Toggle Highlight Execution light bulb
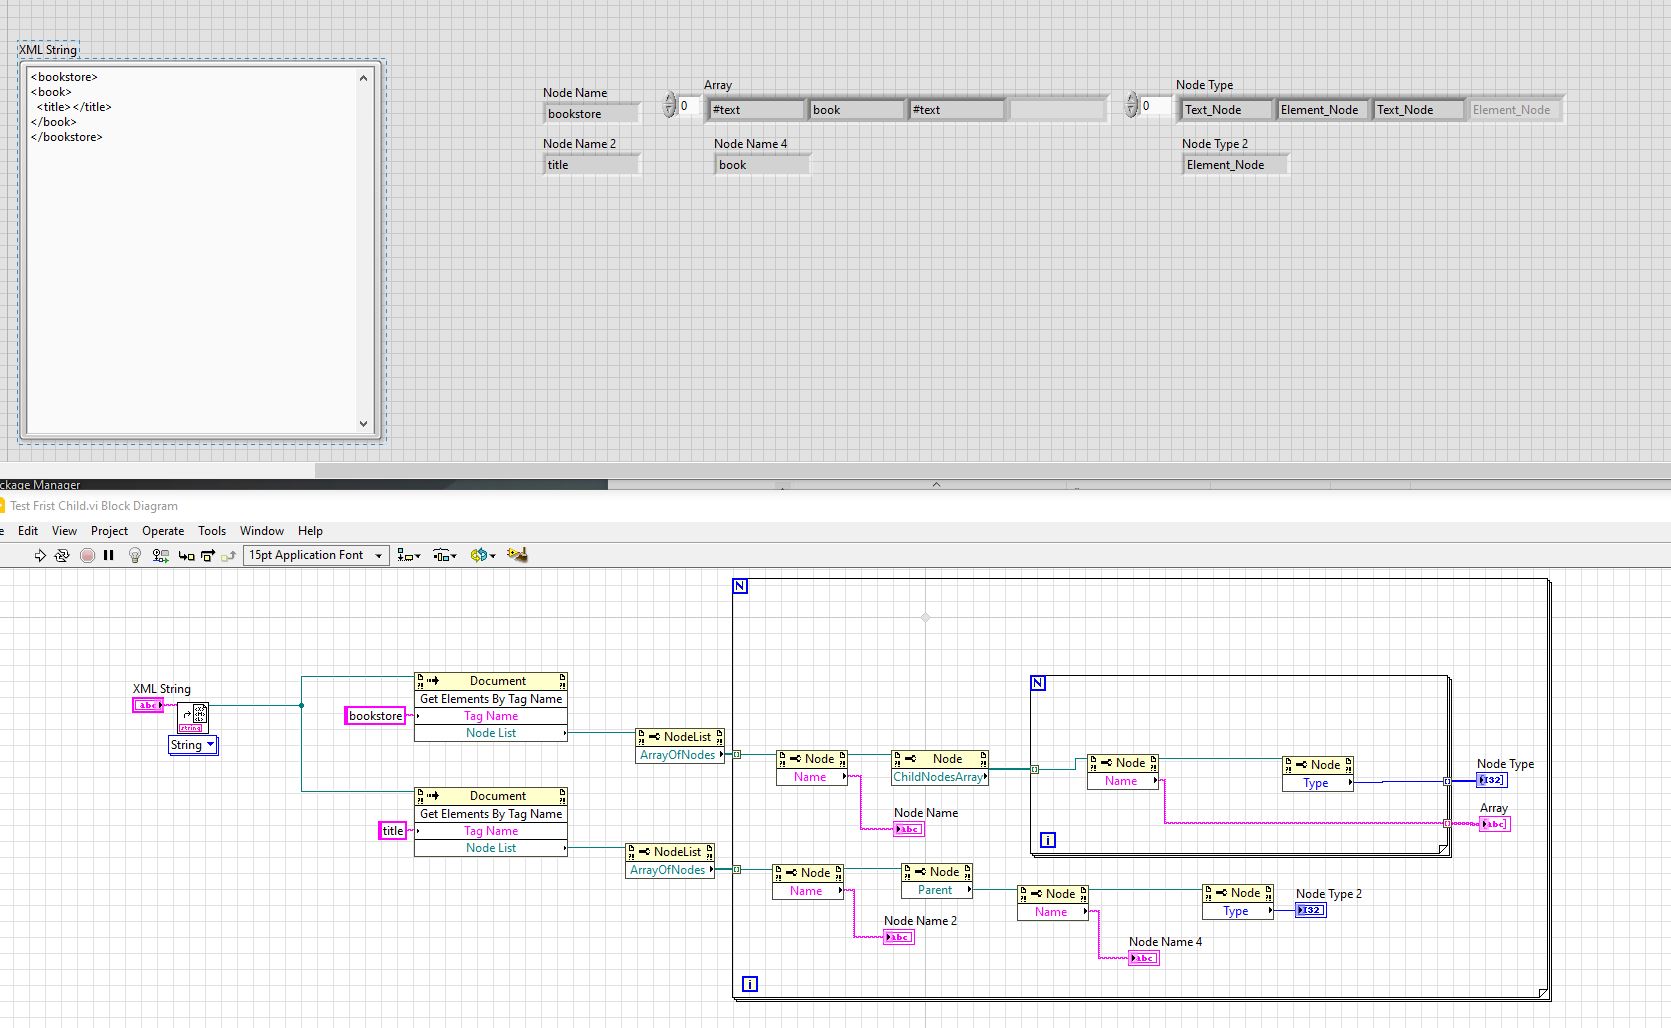Viewport: 1671px width, 1028px height. point(135,555)
